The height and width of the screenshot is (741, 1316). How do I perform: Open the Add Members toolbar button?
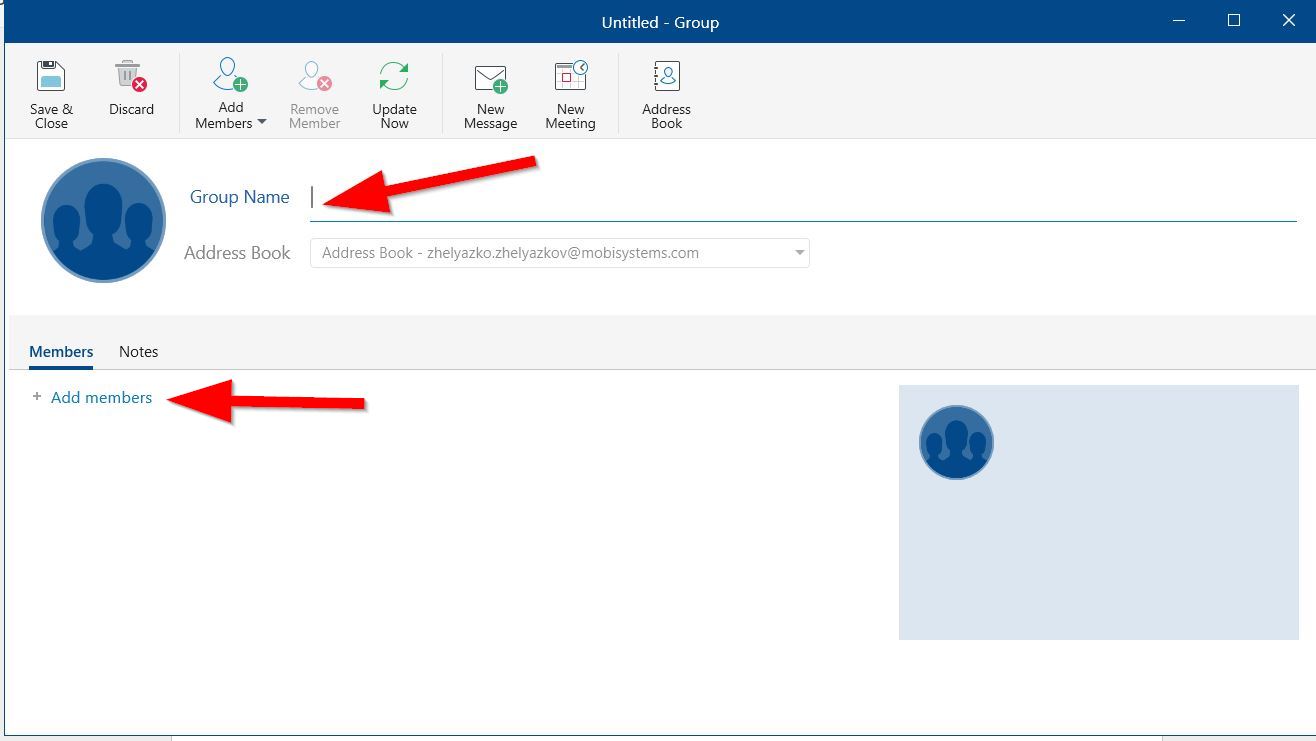pos(231,95)
